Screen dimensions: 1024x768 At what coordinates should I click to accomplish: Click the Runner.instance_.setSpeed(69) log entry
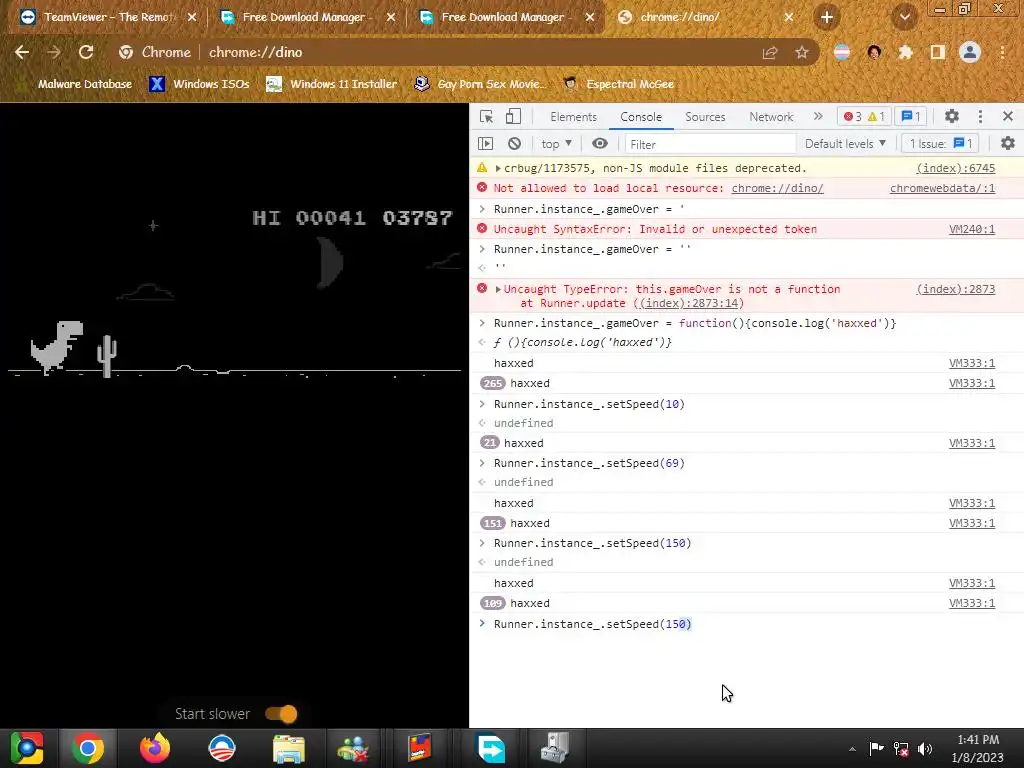click(589, 463)
